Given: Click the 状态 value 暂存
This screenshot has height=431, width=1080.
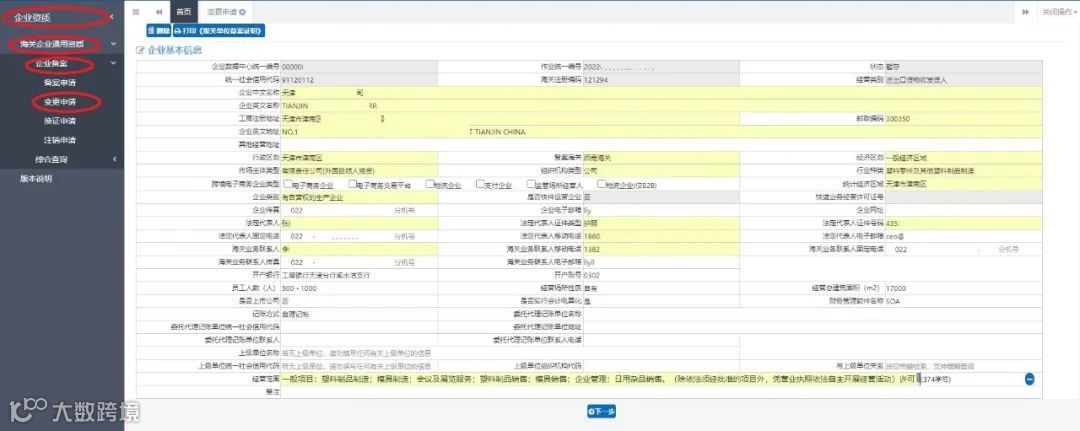Looking at the screenshot, I should tap(893, 67).
